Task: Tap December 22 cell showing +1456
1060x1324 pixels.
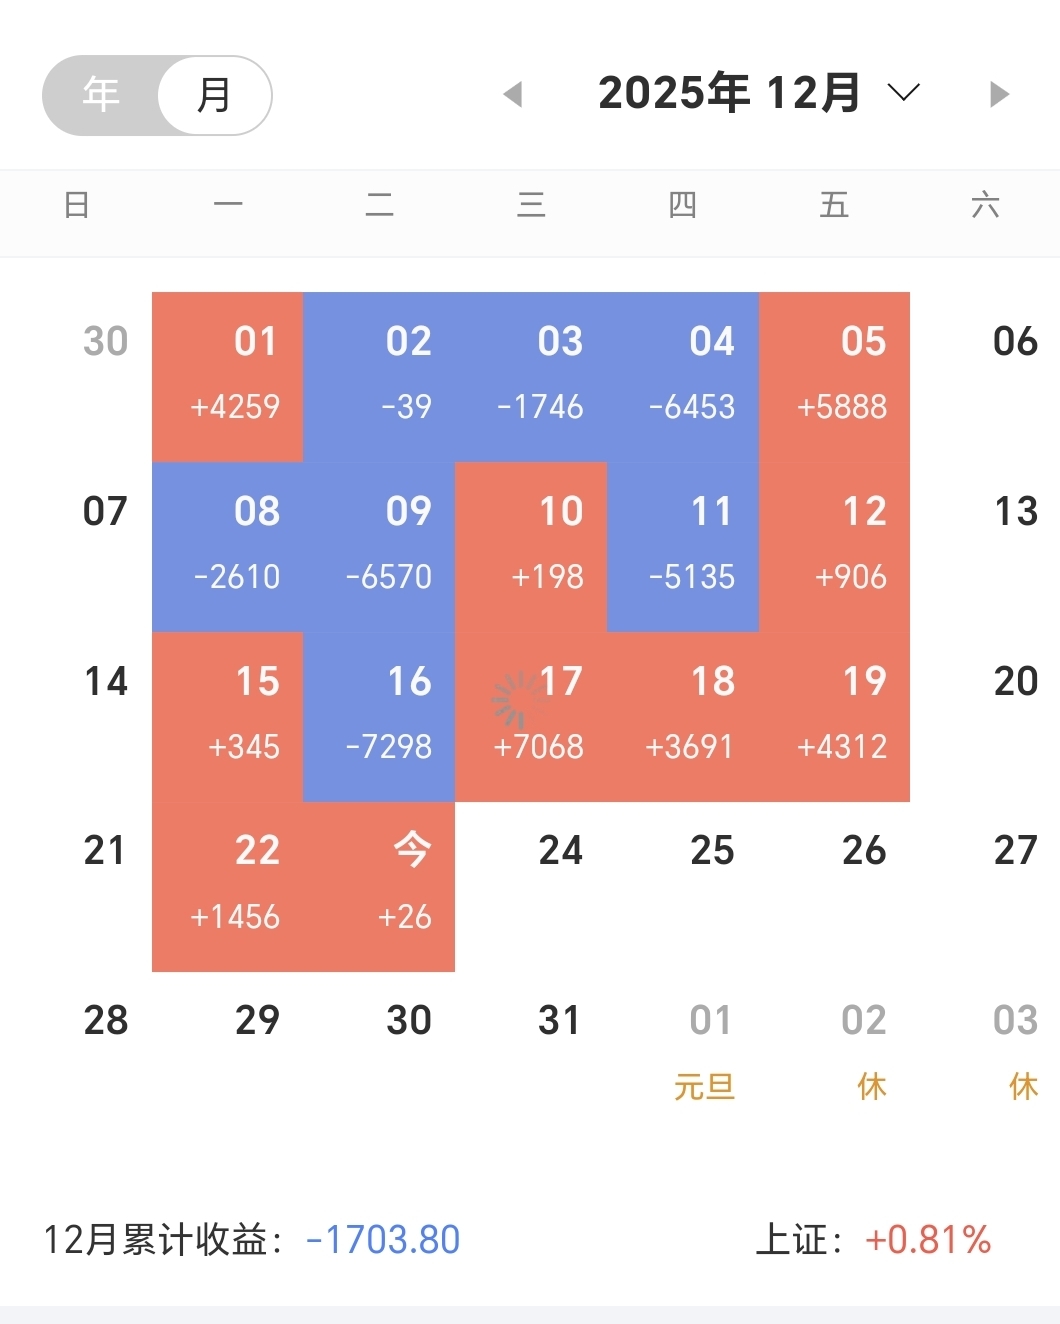Action: [228, 886]
